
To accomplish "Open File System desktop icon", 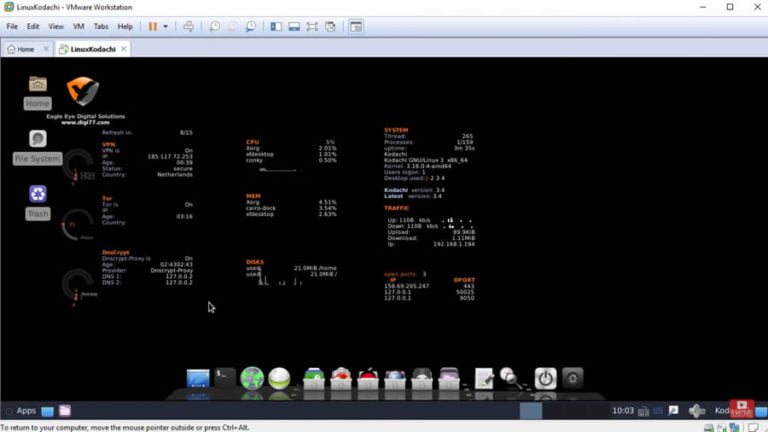I will click(38, 146).
